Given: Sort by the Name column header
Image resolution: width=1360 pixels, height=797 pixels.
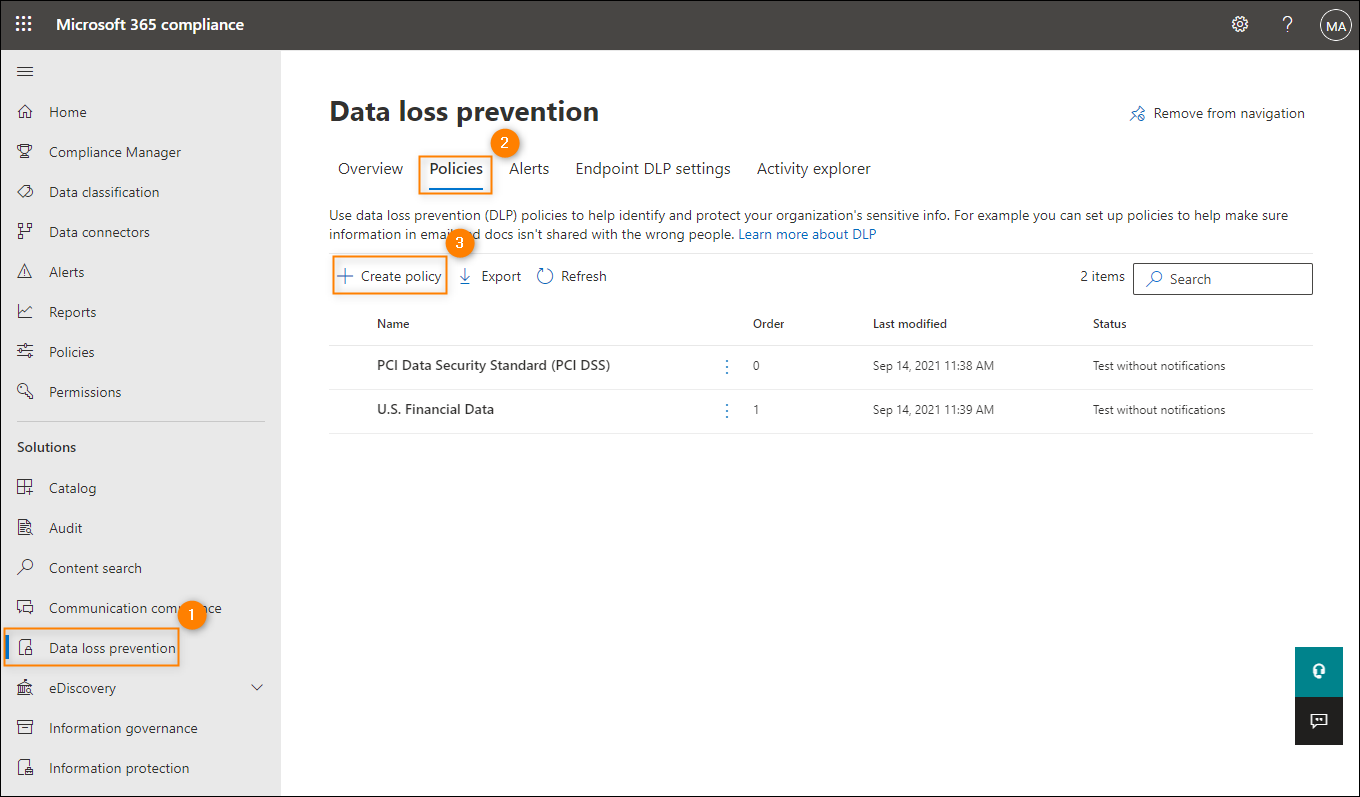Looking at the screenshot, I should (393, 324).
